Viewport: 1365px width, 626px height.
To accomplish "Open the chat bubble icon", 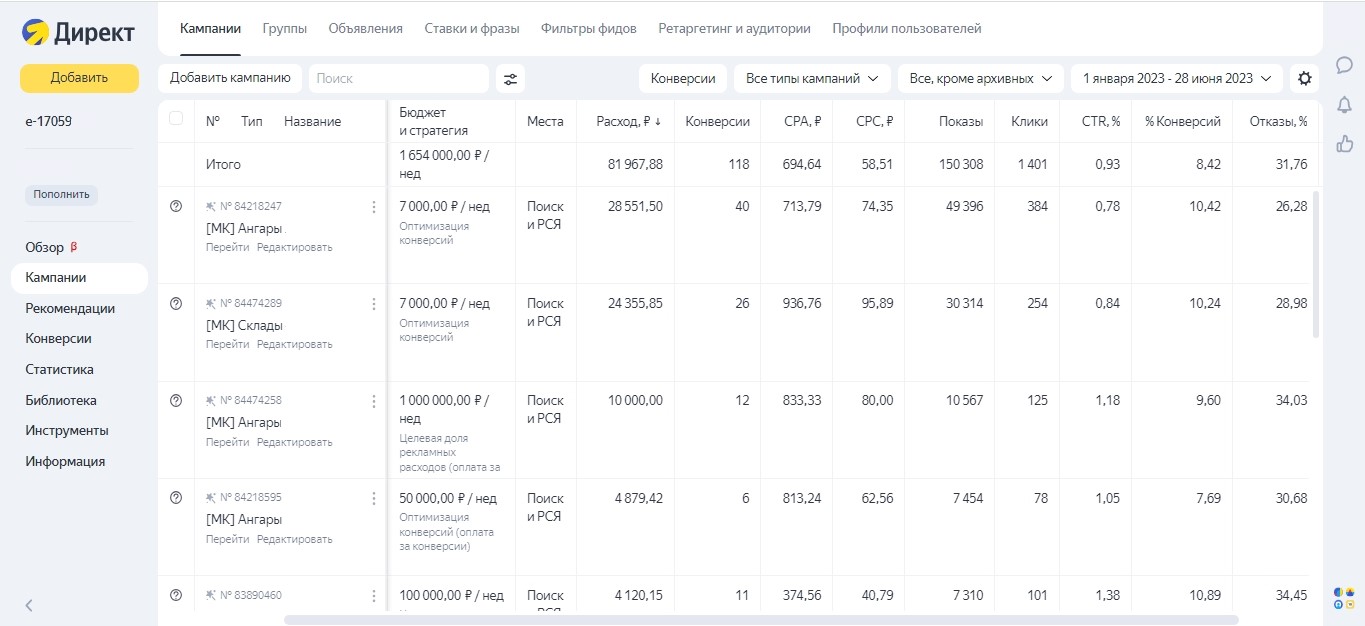I will (x=1344, y=65).
